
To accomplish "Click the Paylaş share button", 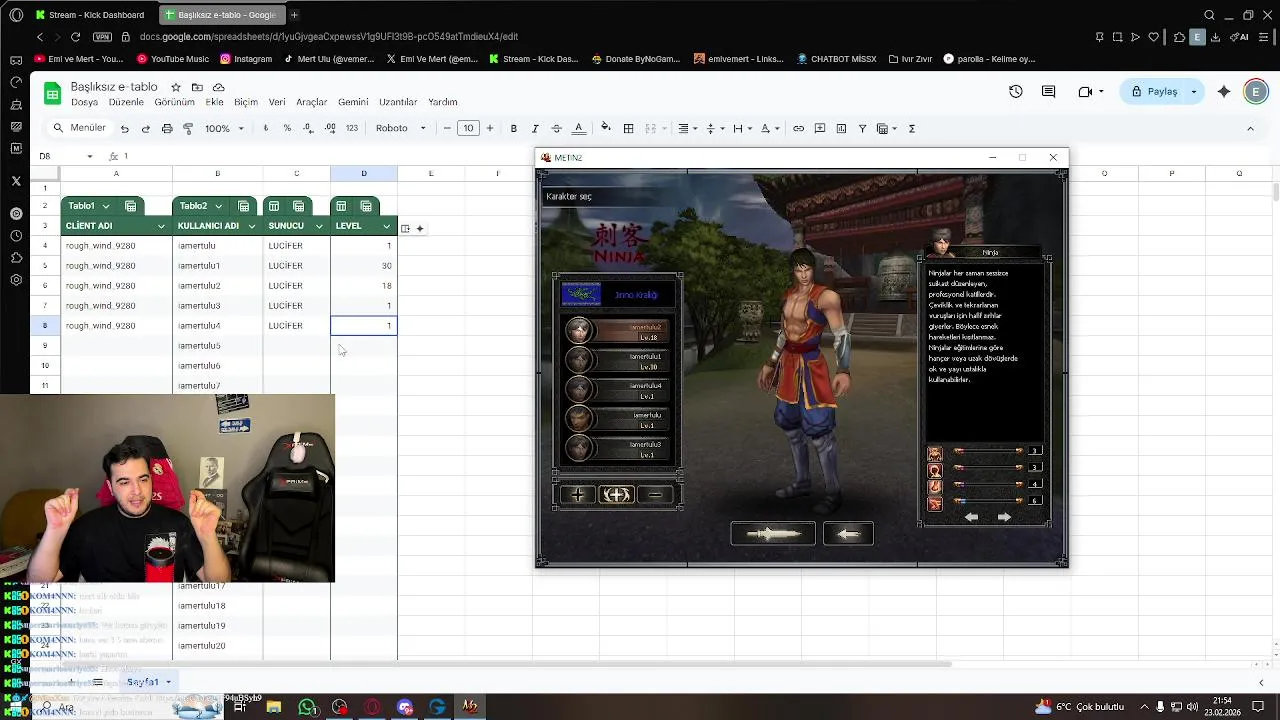I will (1153, 91).
